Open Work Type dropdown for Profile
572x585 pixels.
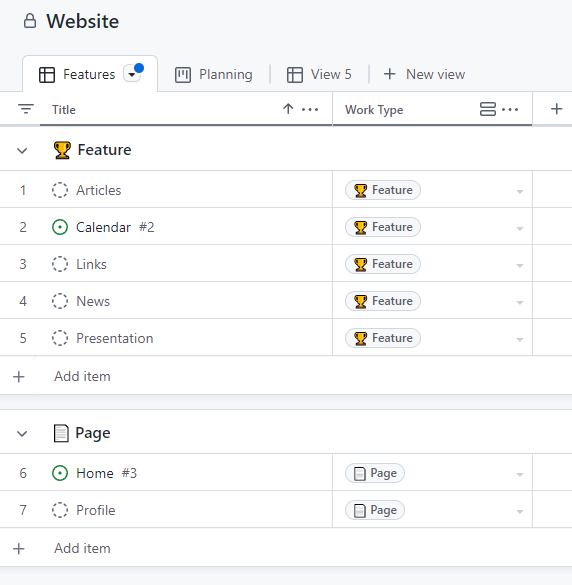pos(519,511)
